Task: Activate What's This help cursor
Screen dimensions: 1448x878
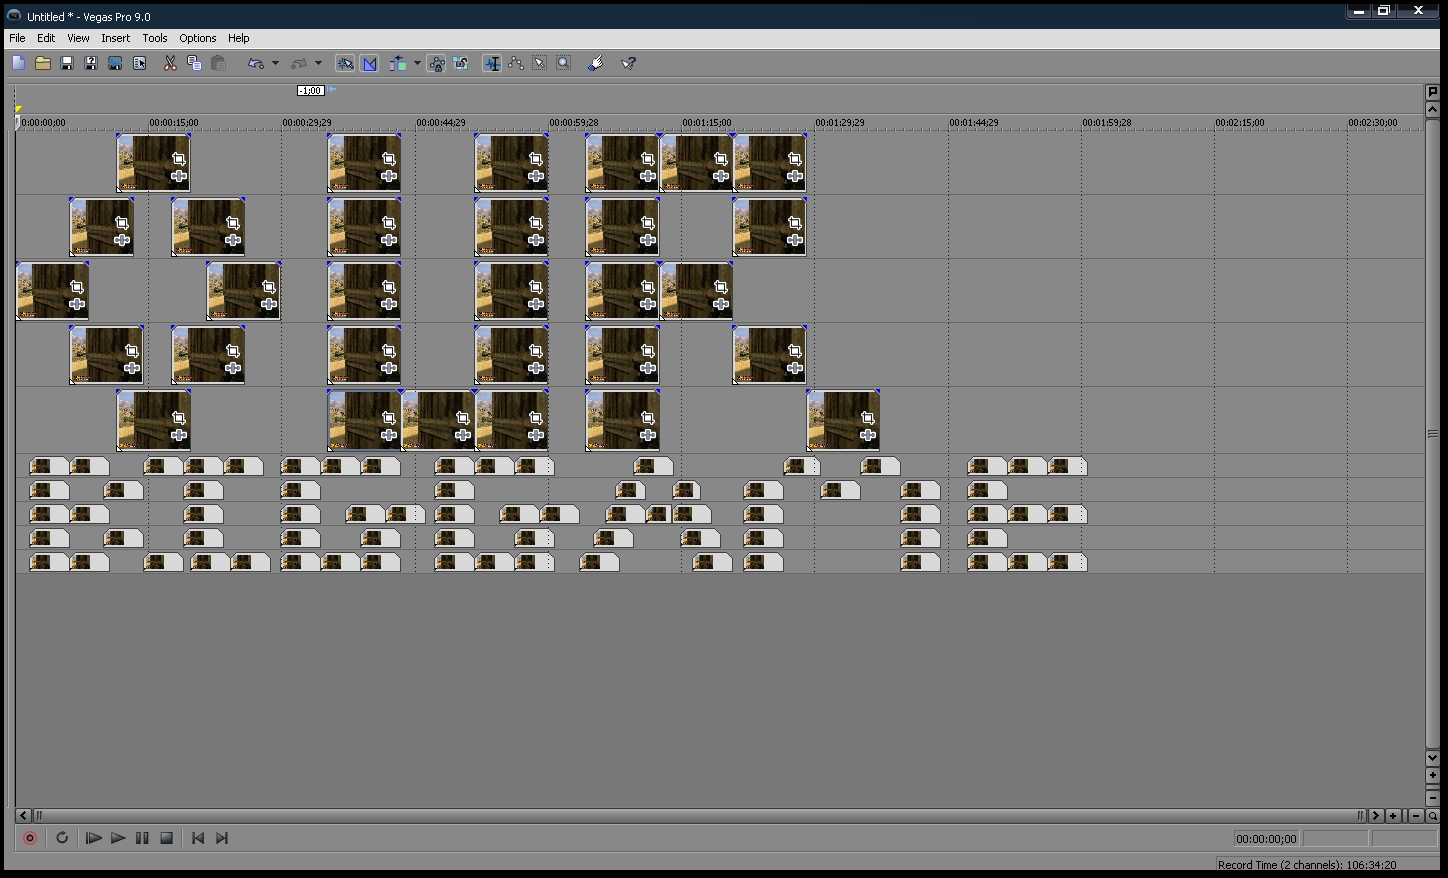Action: pyautogui.click(x=629, y=63)
